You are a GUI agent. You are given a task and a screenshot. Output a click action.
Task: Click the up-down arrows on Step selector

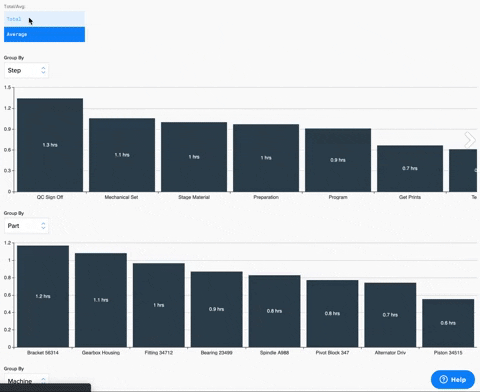(x=43, y=70)
